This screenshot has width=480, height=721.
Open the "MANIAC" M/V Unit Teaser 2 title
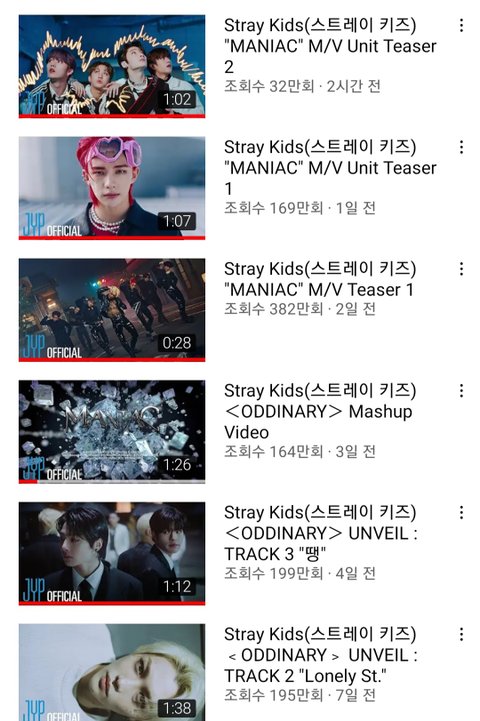click(330, 46)
